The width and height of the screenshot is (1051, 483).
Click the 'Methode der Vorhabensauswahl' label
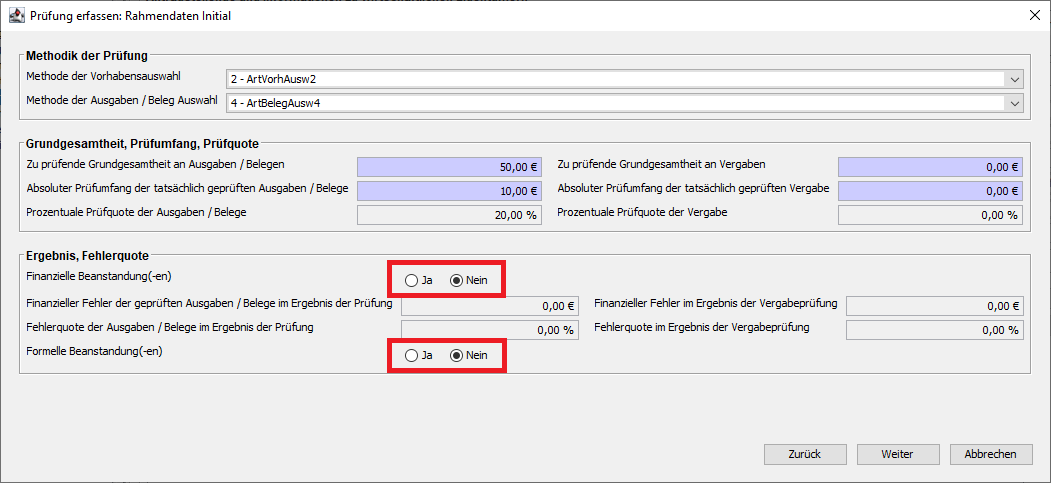[x=103, y=76]
